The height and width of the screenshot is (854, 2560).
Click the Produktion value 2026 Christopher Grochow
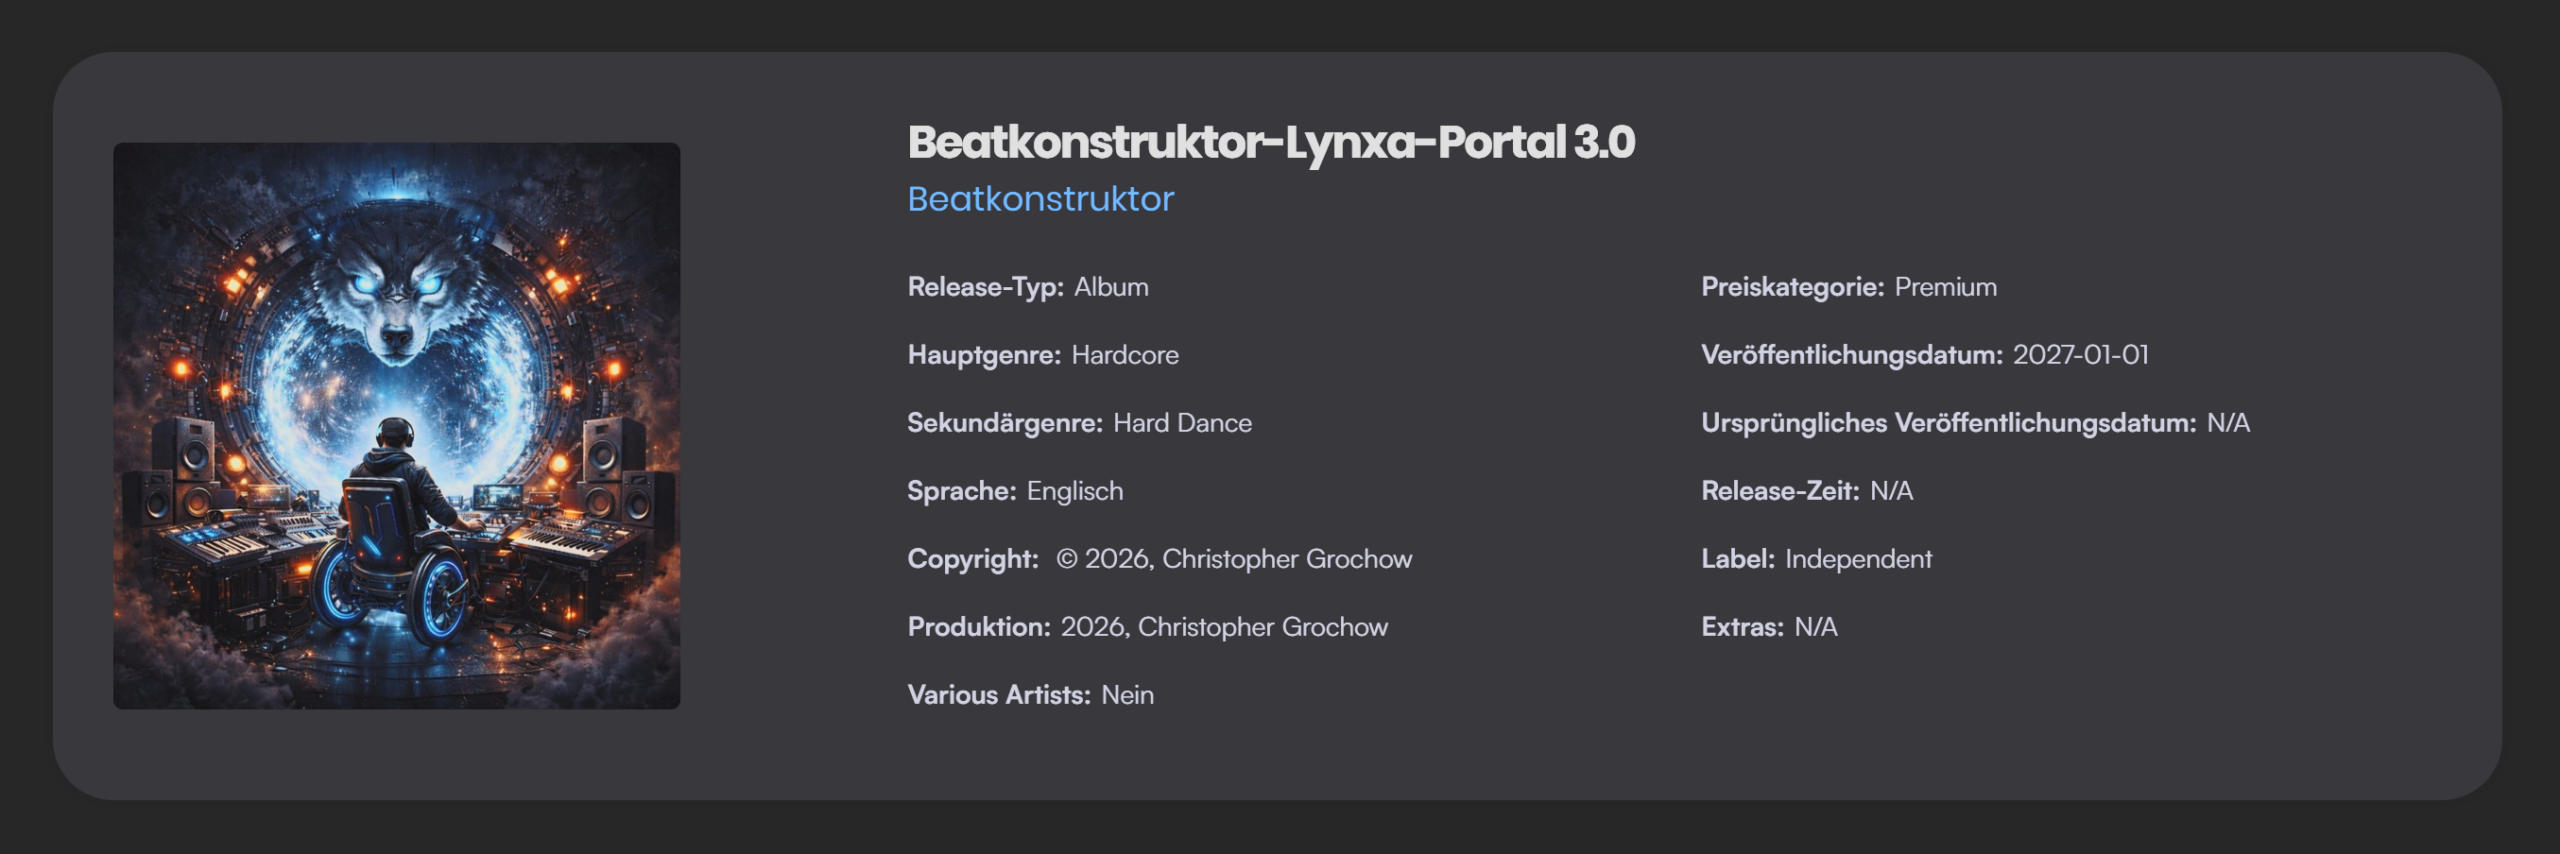(1224, 627)
